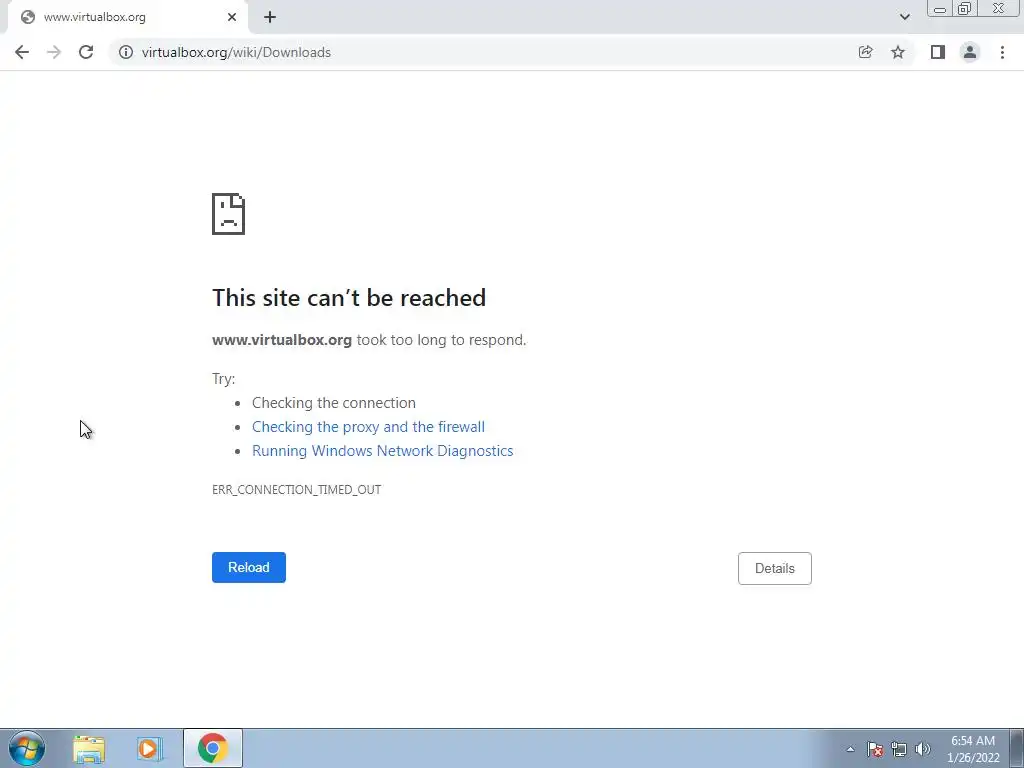Close the www.virtualbox.org tab
Viewport: 1024px width, 768px height.
(x=232, y=17)
